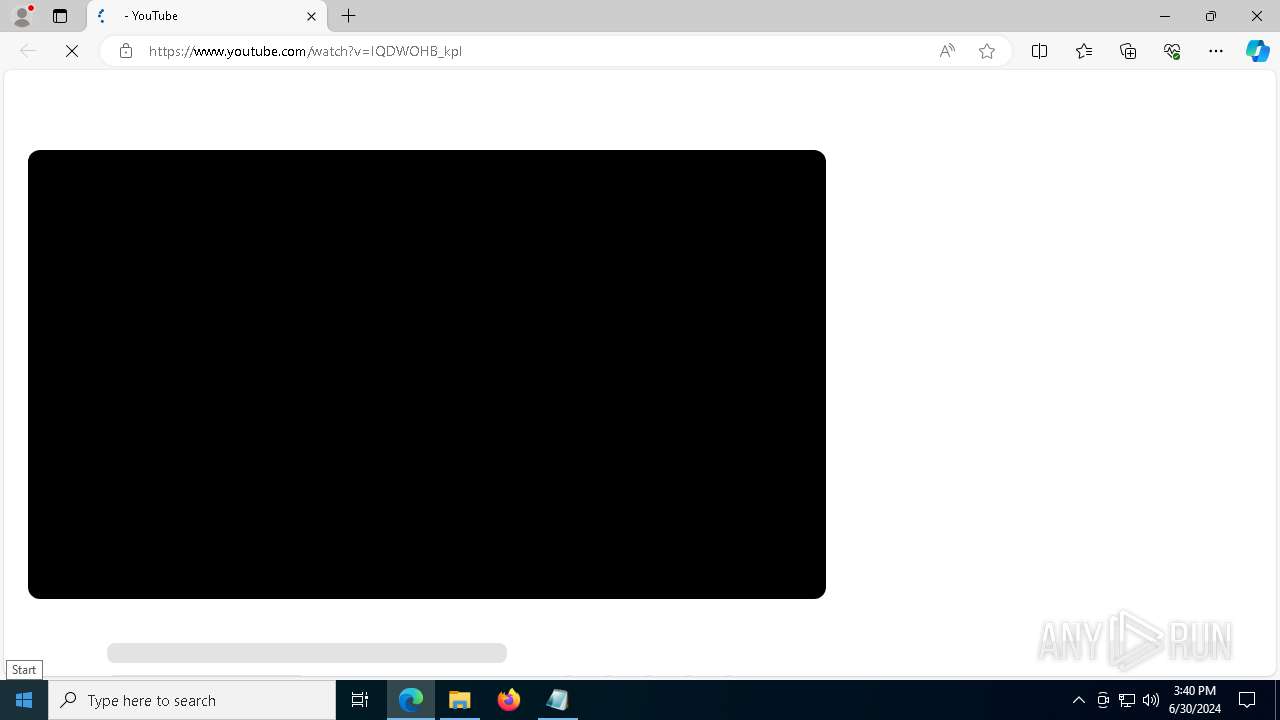The width and height of the screenshot is (1280, 720).
Task: Restore down the Edge window
Action: pos(1211,16)
